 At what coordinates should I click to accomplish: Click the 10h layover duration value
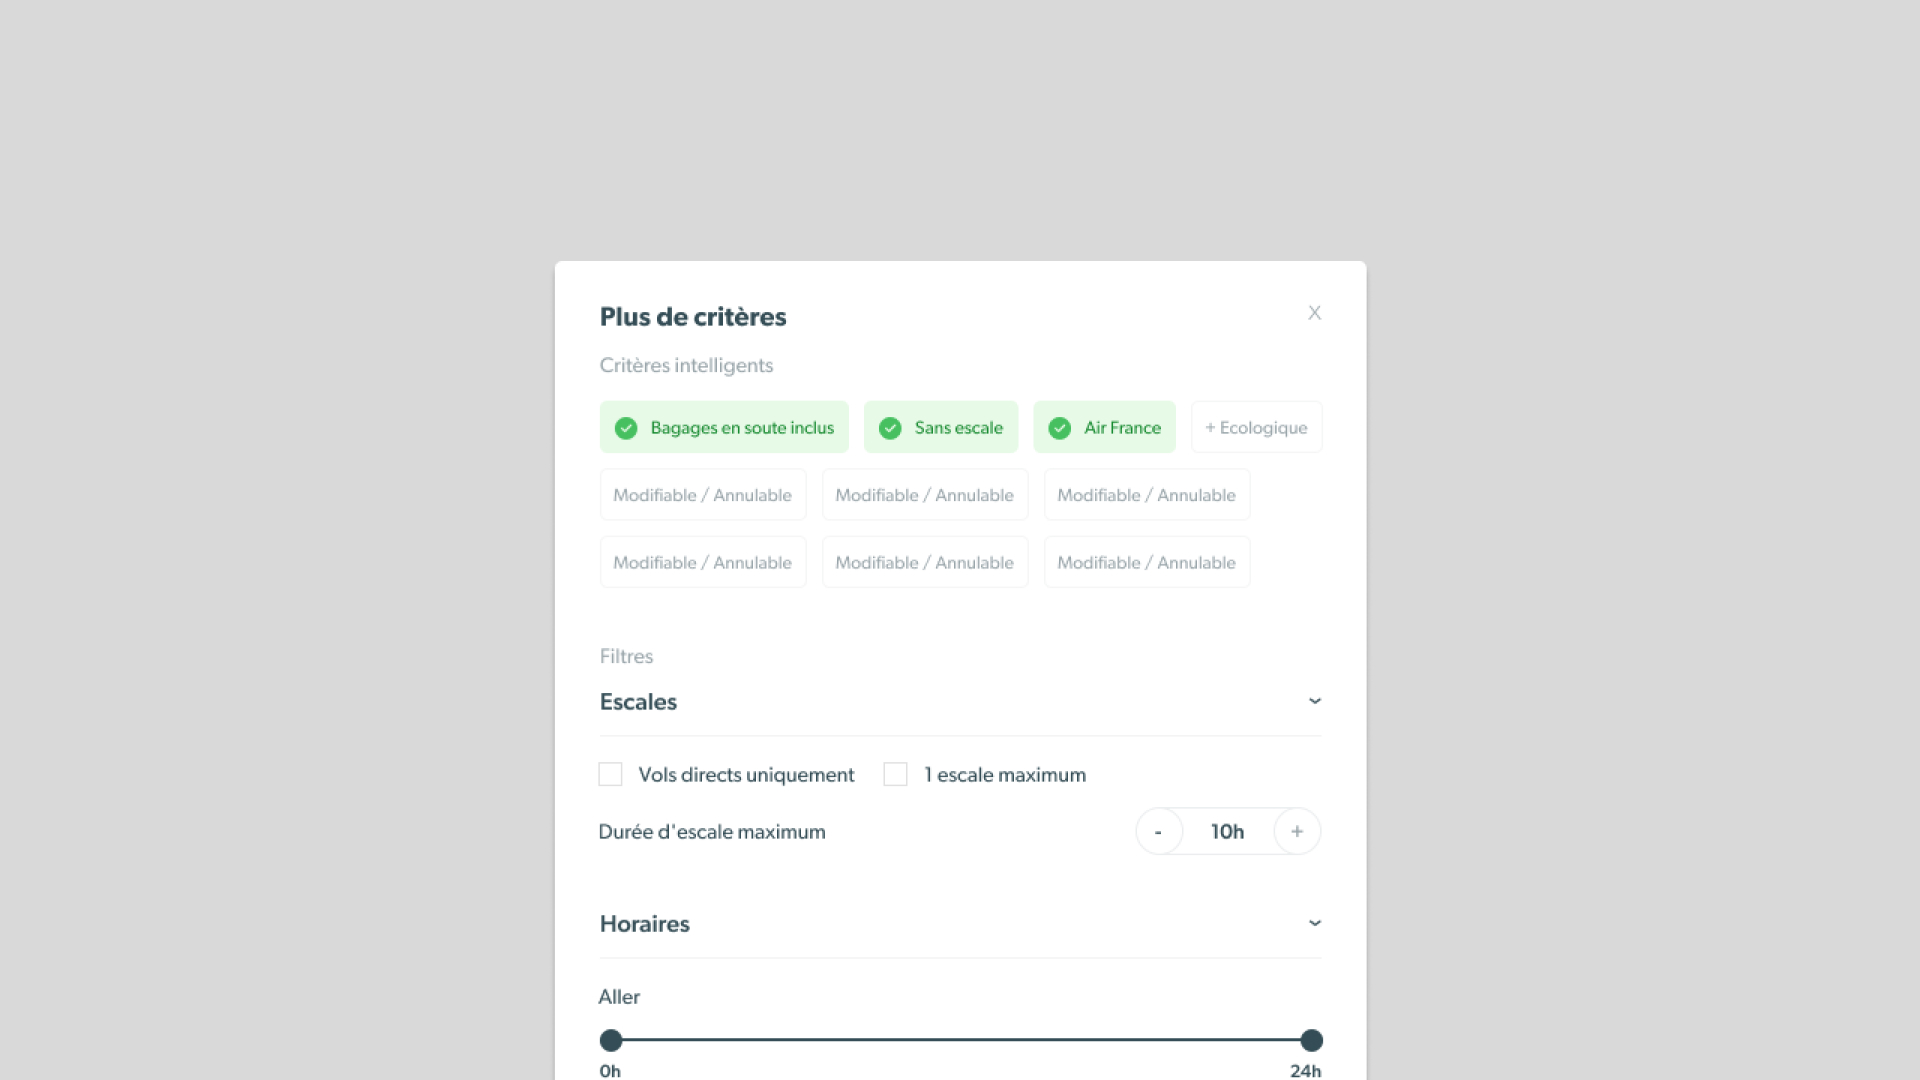(1227, 832)
